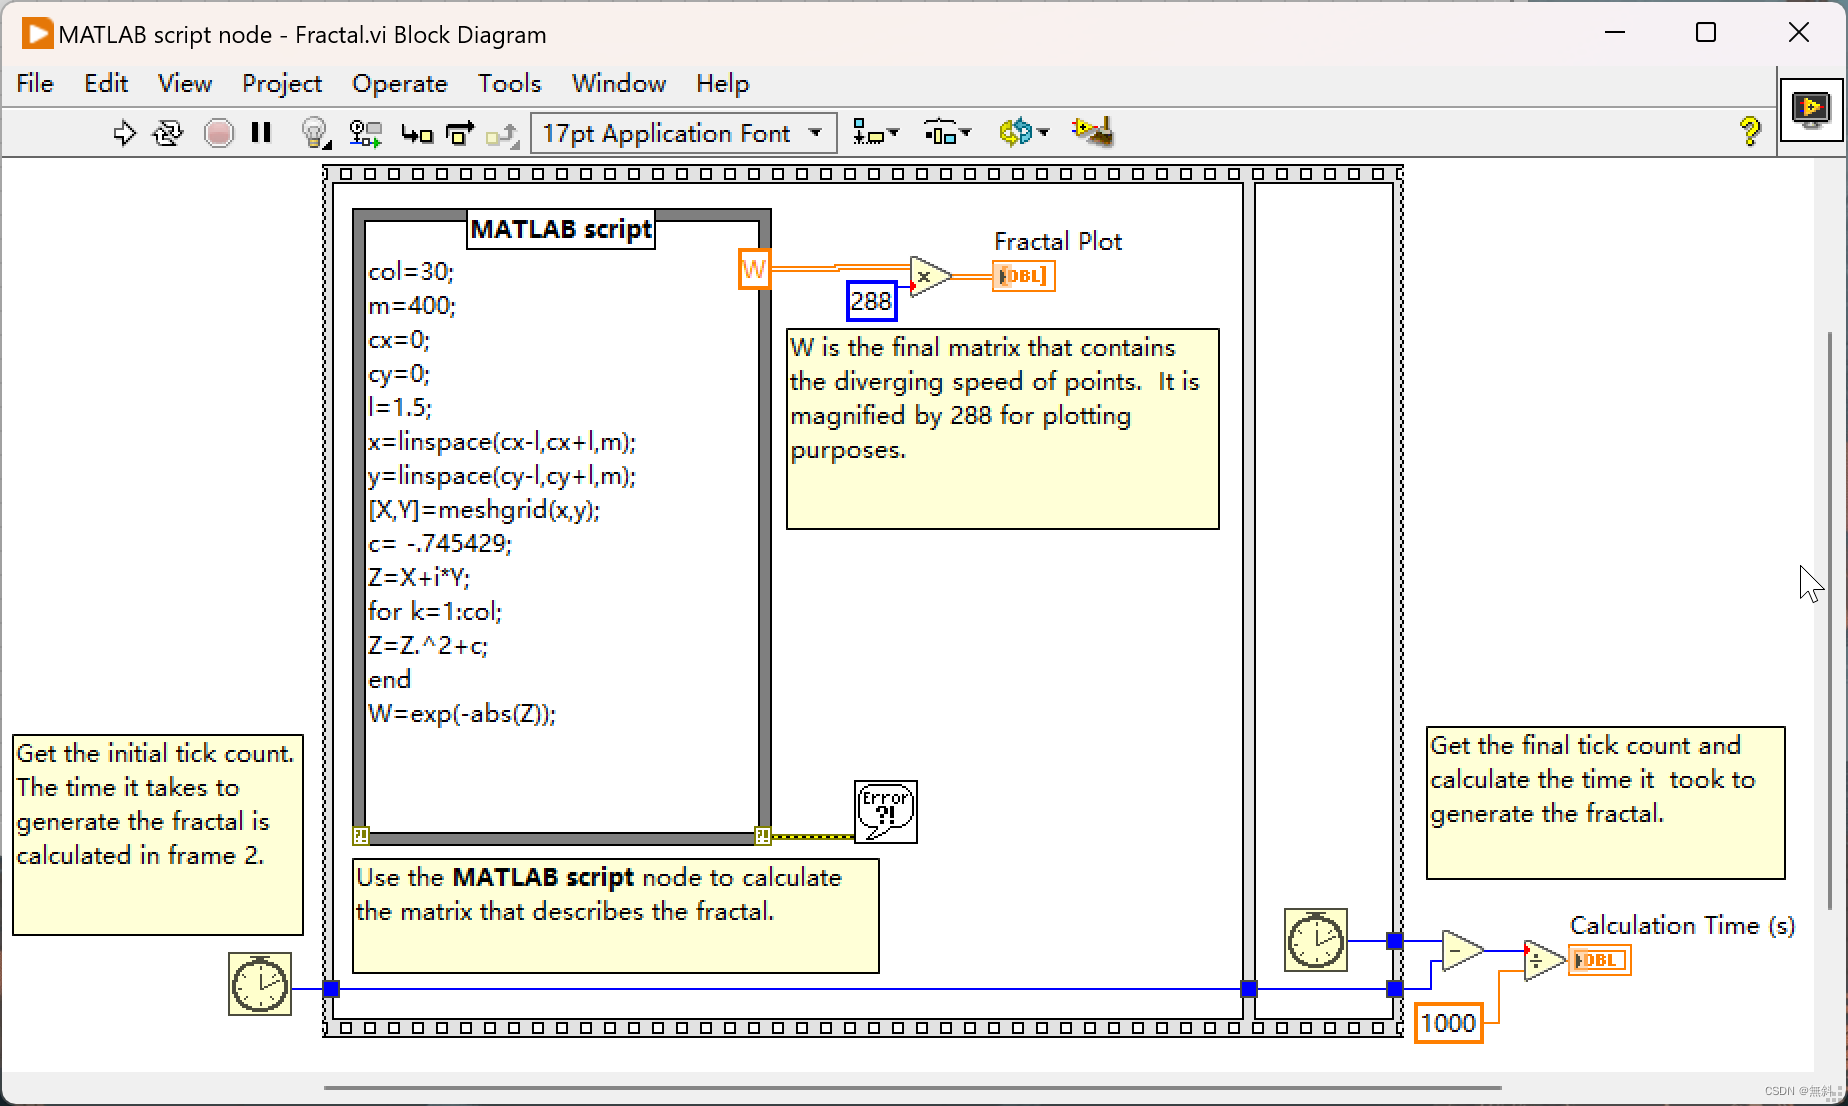Open the Tools menu
This screenshot has height=1106, width=1848.
pos(509,84)
